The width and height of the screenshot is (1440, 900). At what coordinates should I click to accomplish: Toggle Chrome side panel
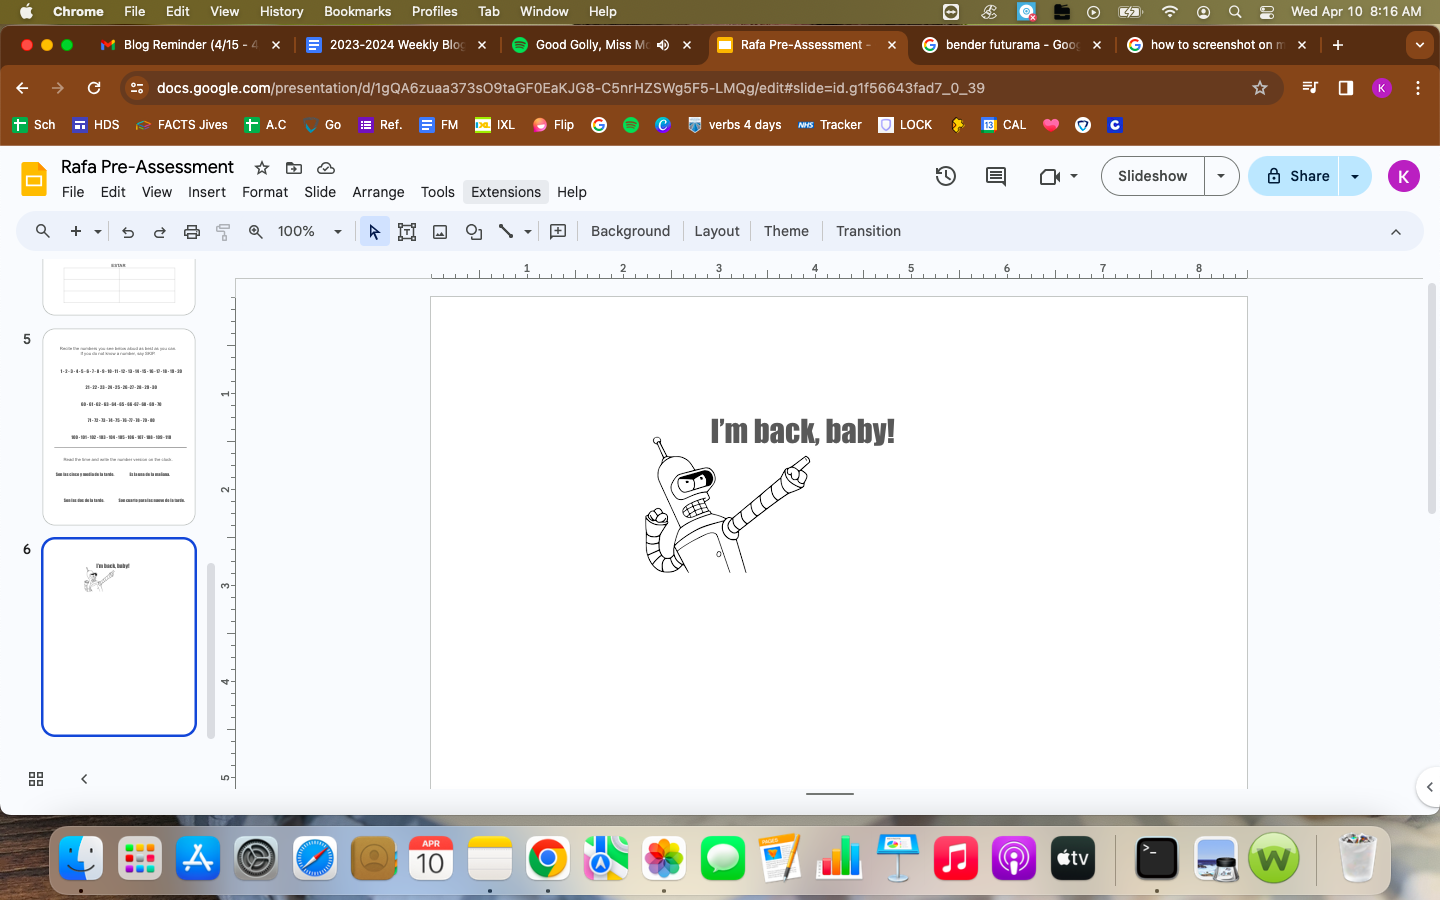[x=1346, y=88]
